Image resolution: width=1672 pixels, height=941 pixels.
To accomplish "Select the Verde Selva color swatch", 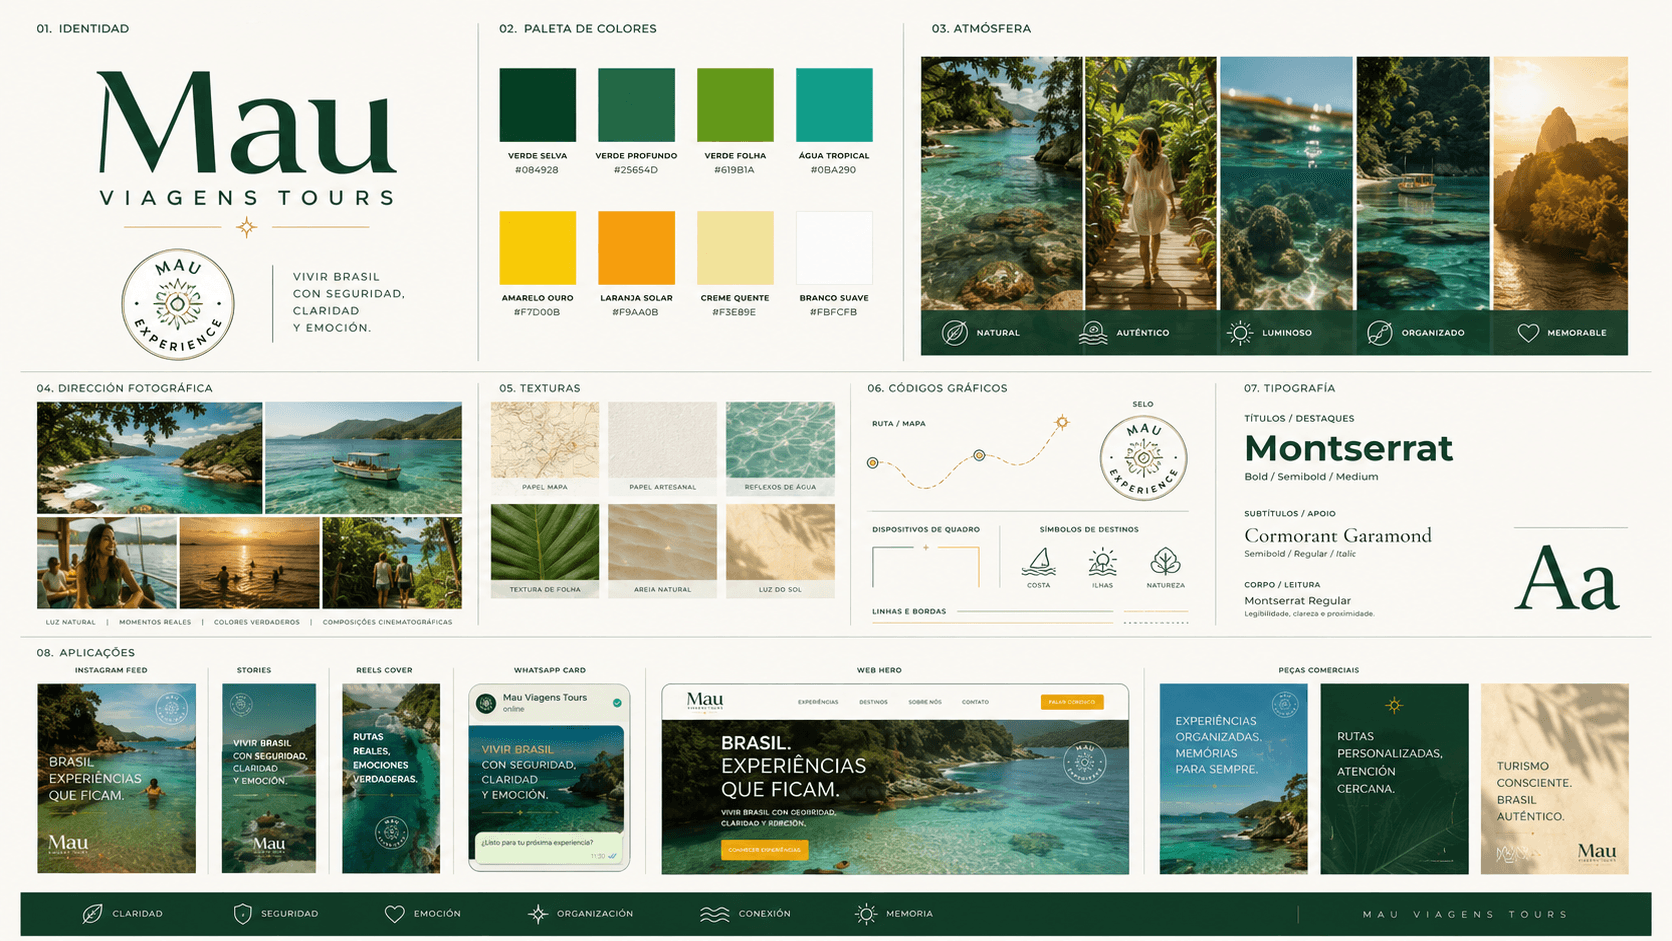I will coord(538,105).
